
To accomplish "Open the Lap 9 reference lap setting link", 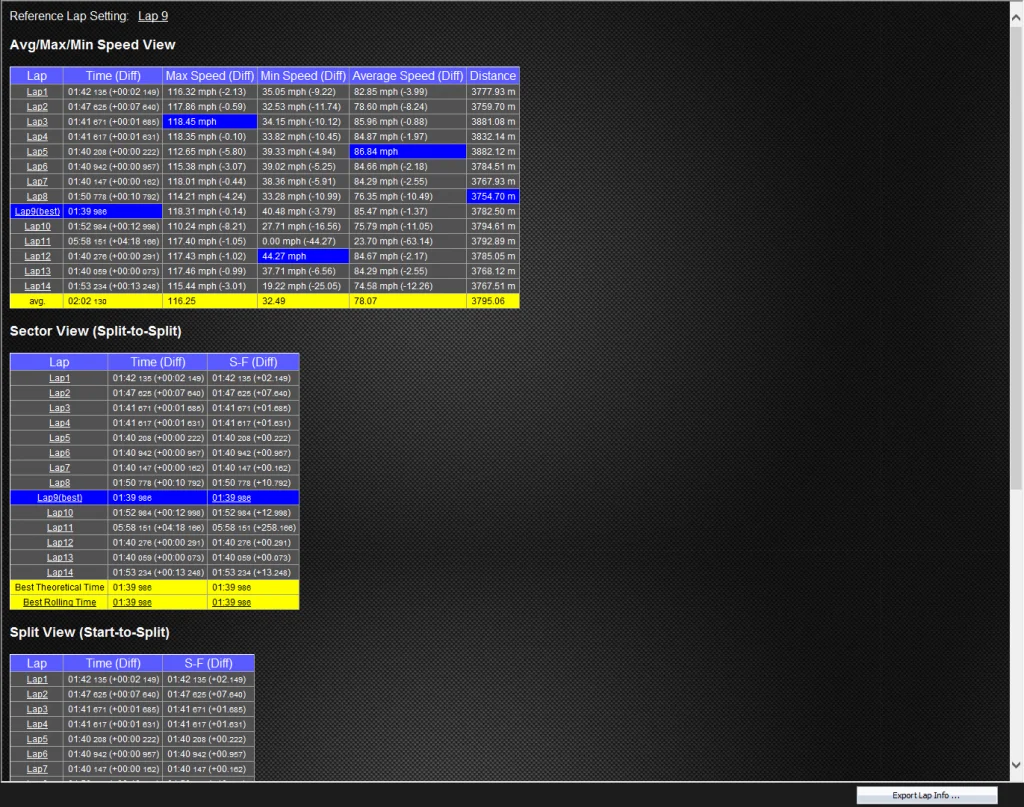I will coord(153,16).
